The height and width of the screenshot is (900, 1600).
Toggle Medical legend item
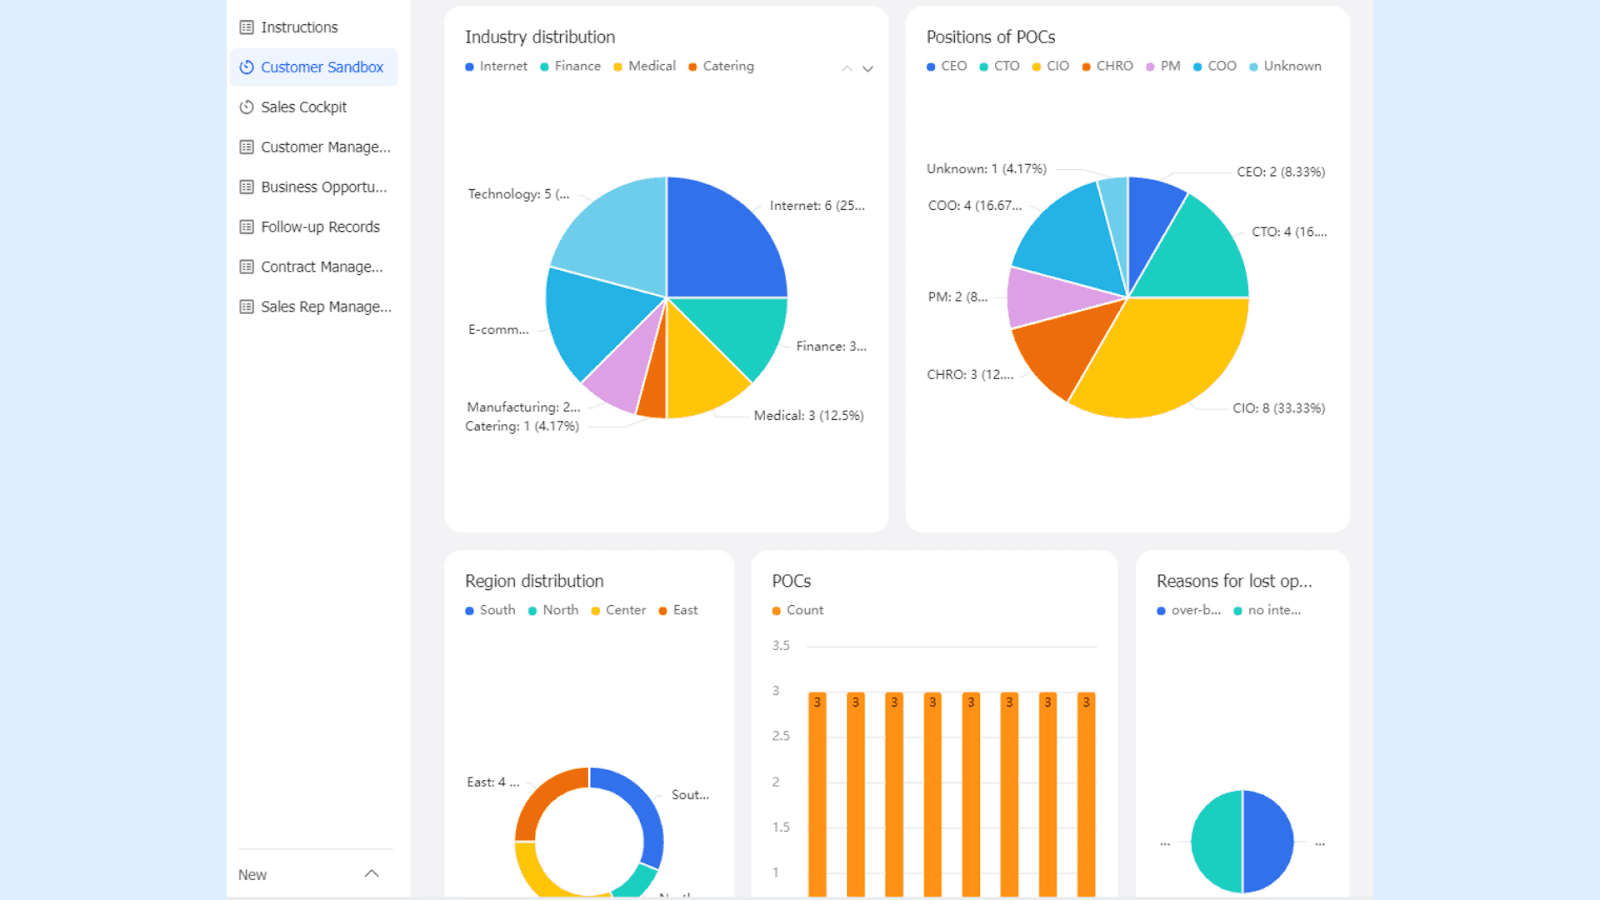click(645, 66)
